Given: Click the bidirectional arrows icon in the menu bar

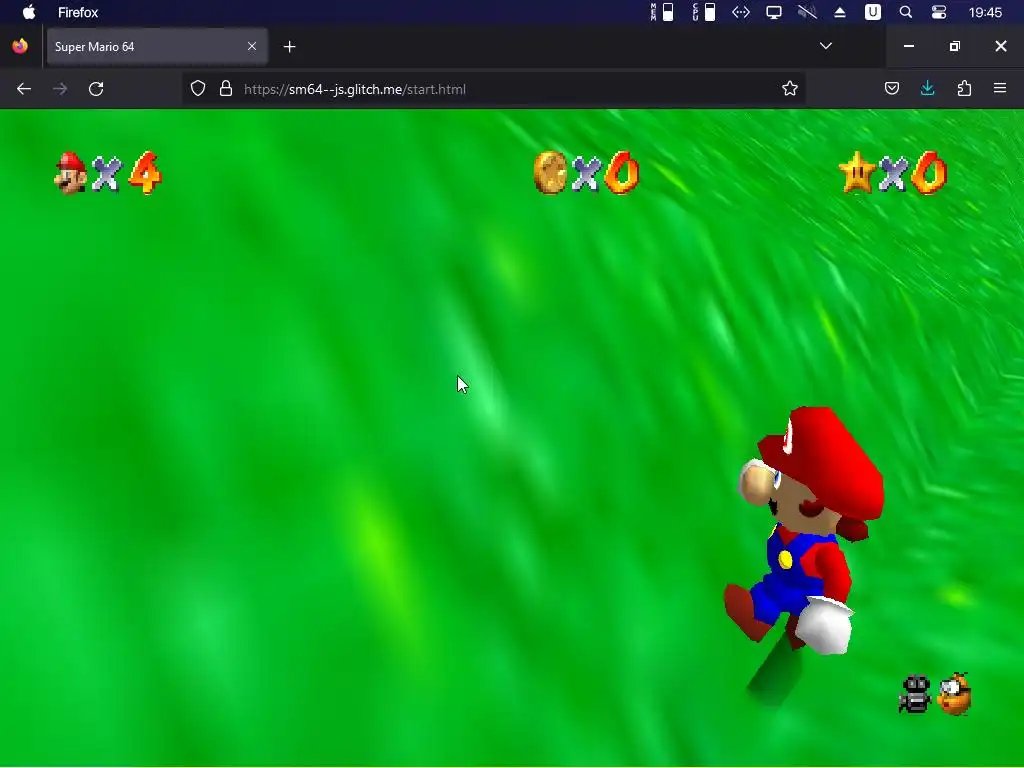Looking at the screenshot, I should pyautogui.click(x=741, y=12).
